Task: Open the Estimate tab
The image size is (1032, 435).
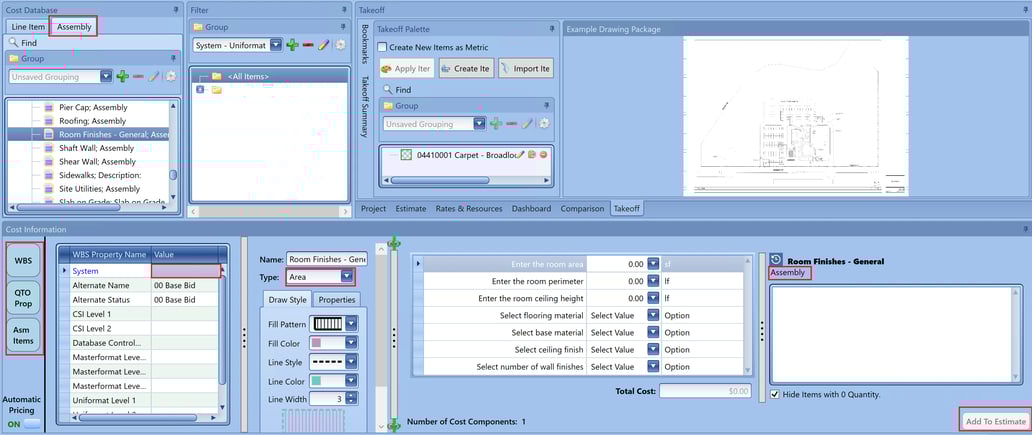Action: [x=410, y=209]
